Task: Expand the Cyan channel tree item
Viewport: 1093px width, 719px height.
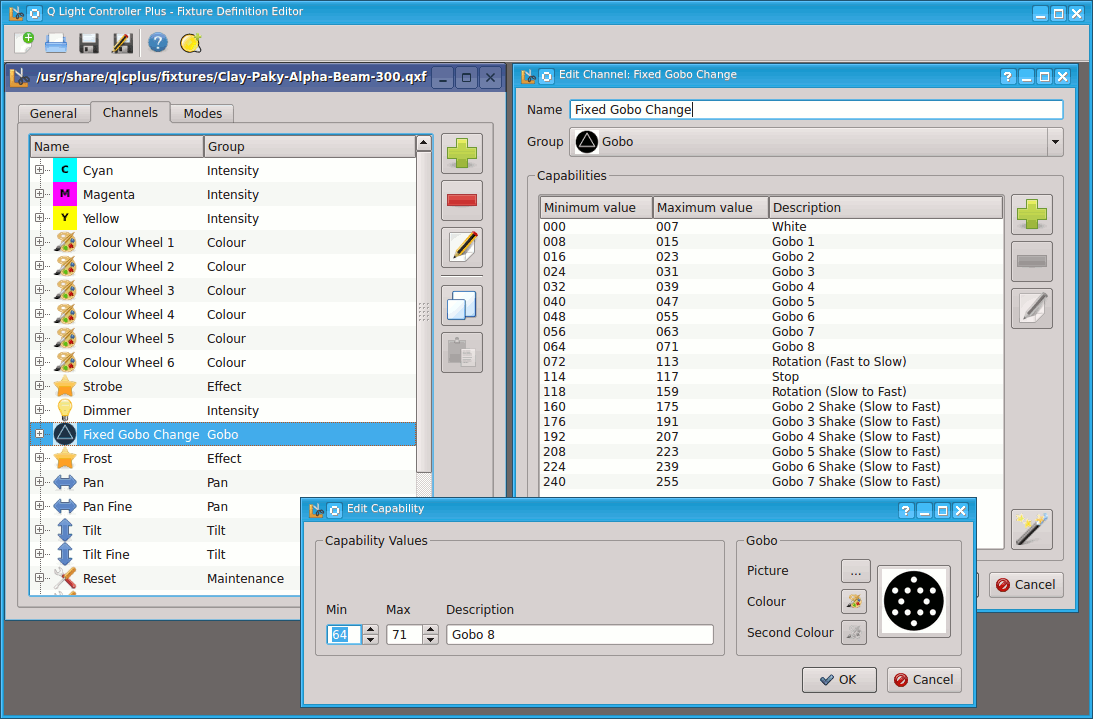Action: point(38,170)
